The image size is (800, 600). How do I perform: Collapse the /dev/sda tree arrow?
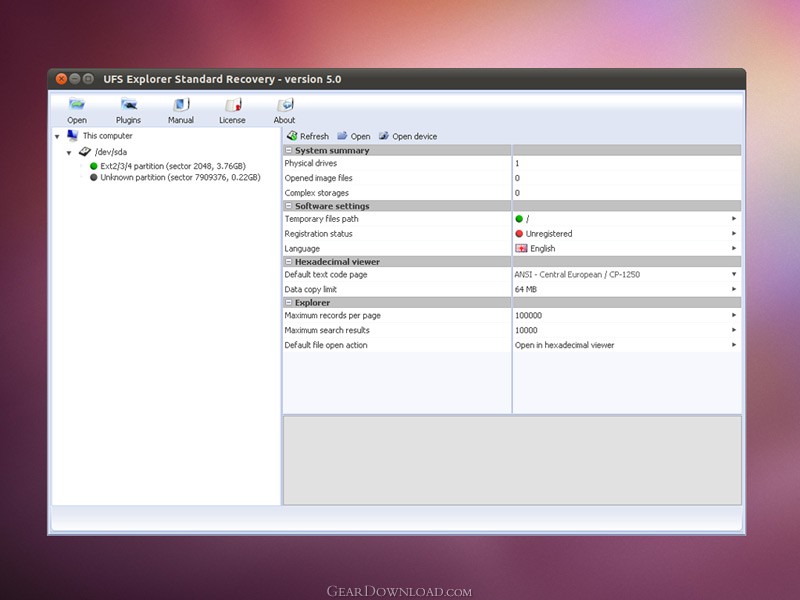tap(69, 153)
